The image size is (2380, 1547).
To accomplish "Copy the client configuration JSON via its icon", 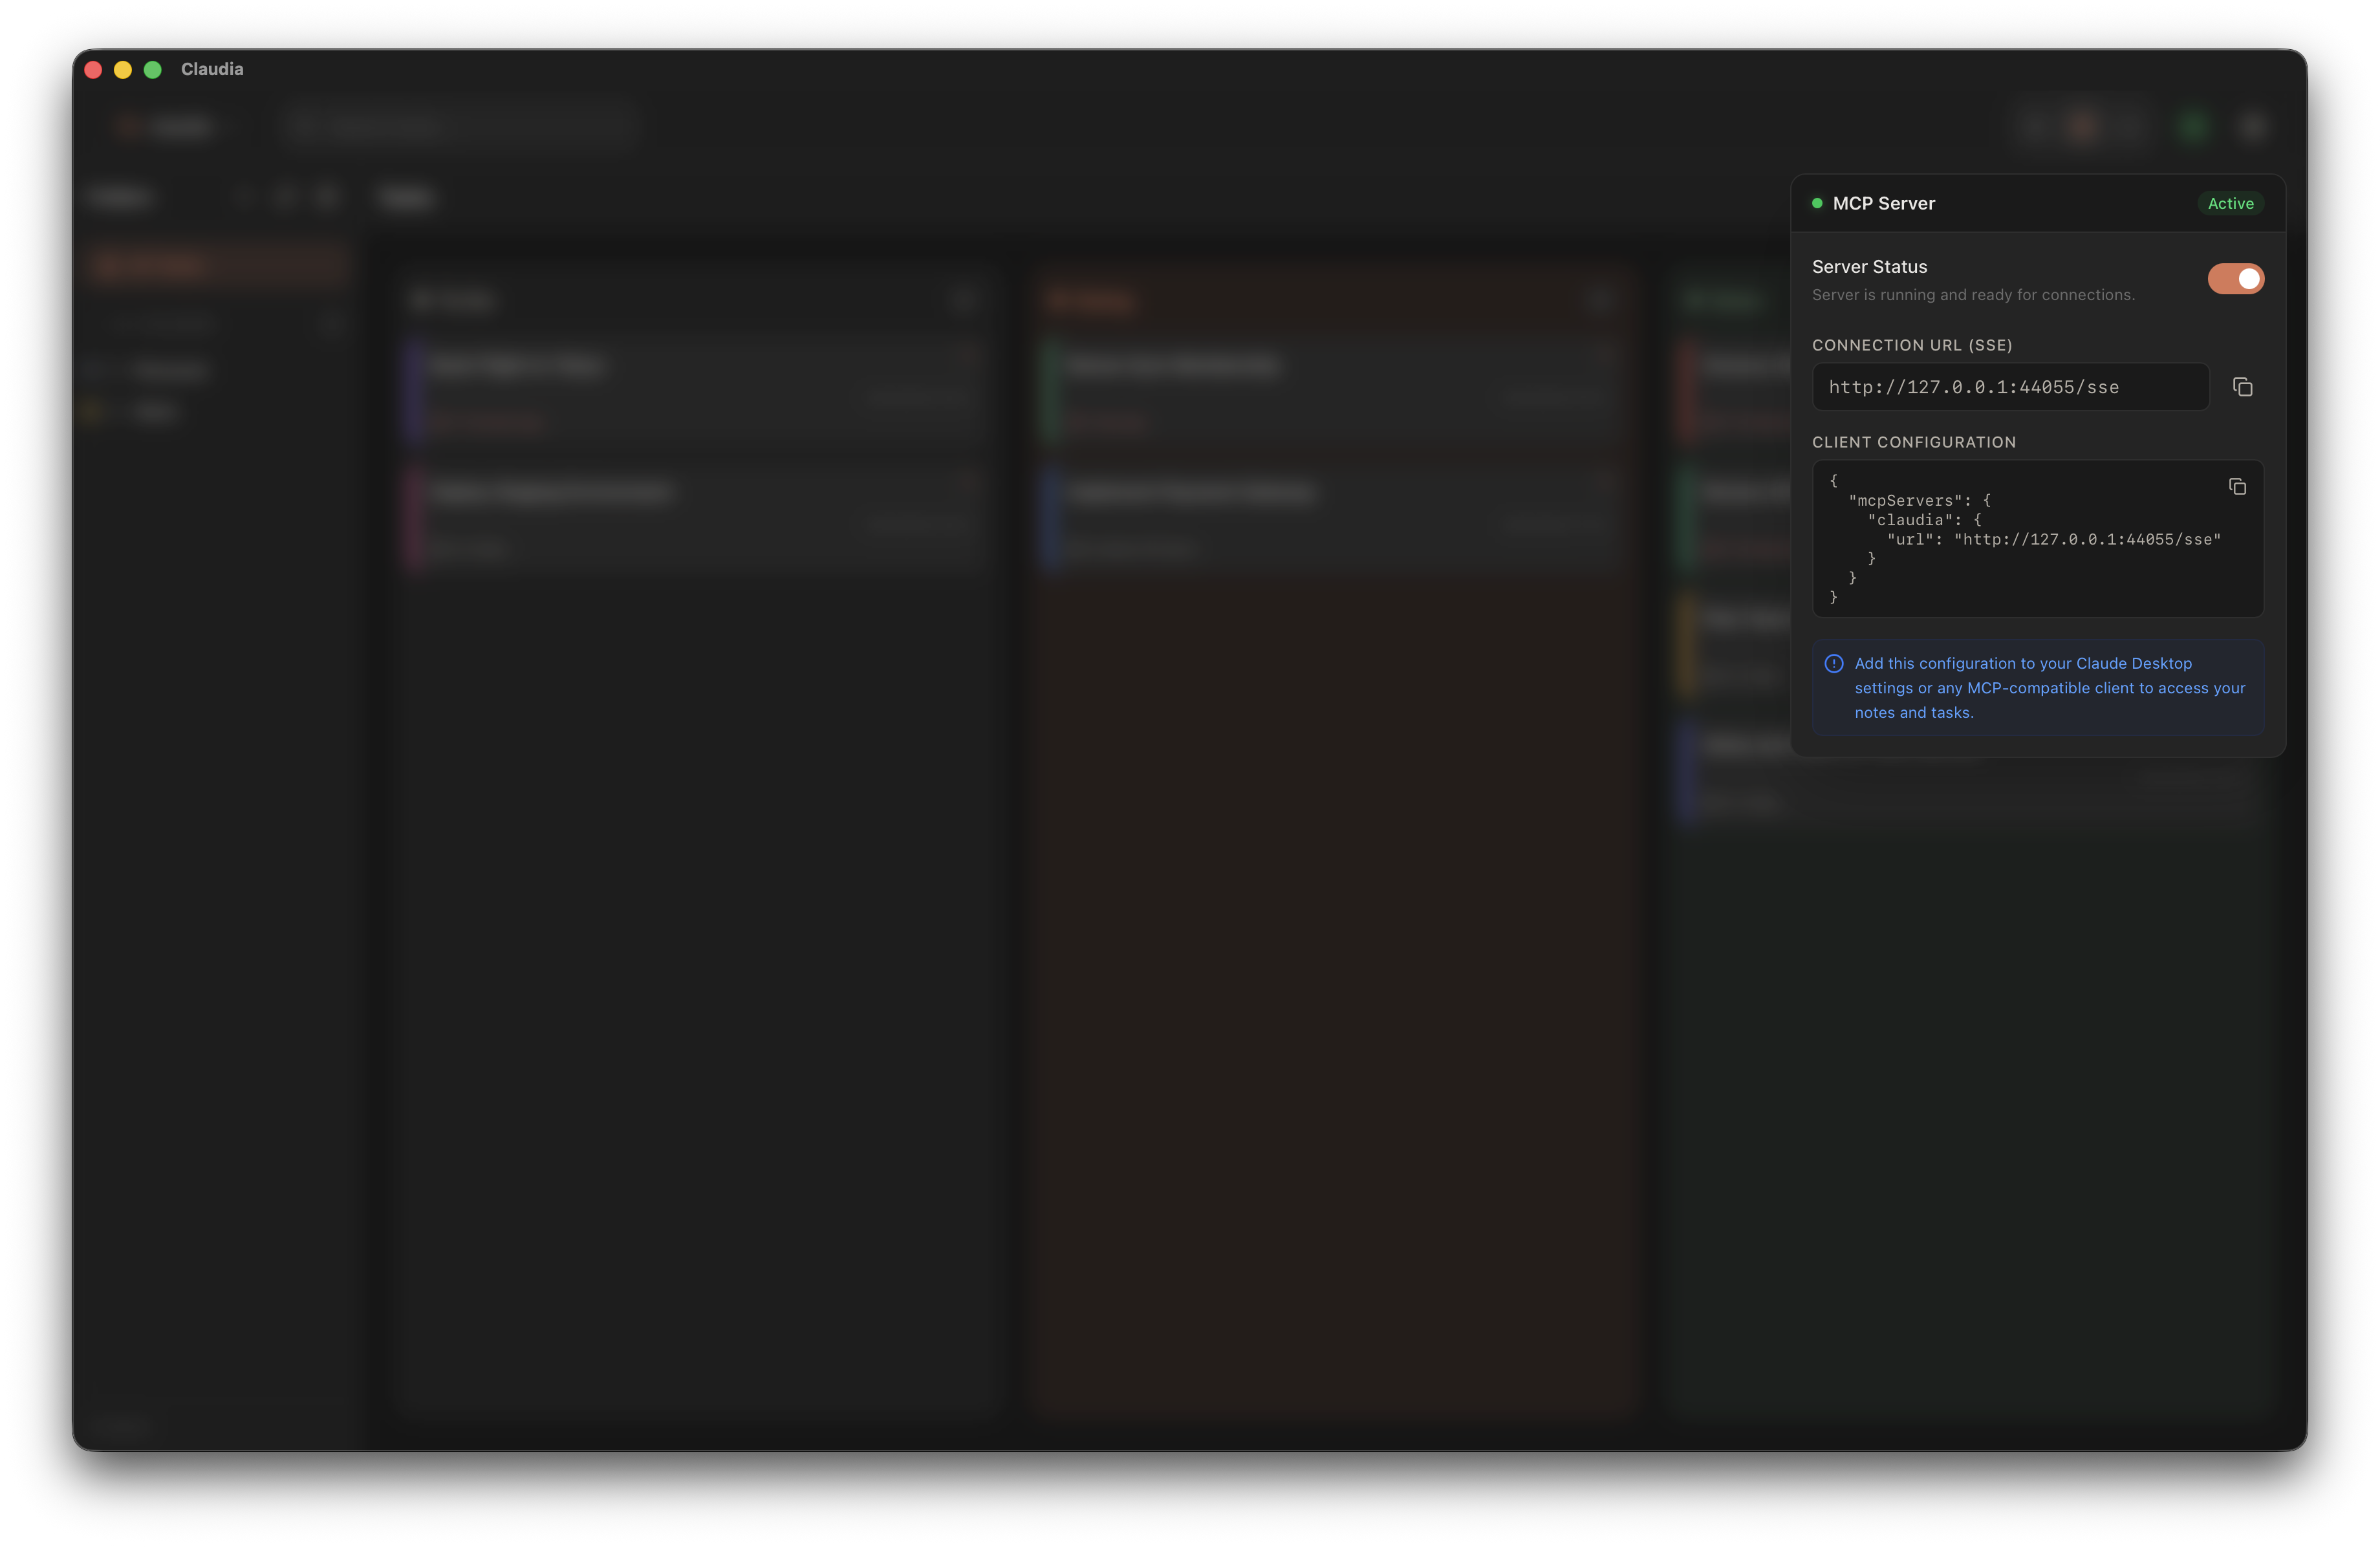I will pyautogui.click(x=2237, y=487).
